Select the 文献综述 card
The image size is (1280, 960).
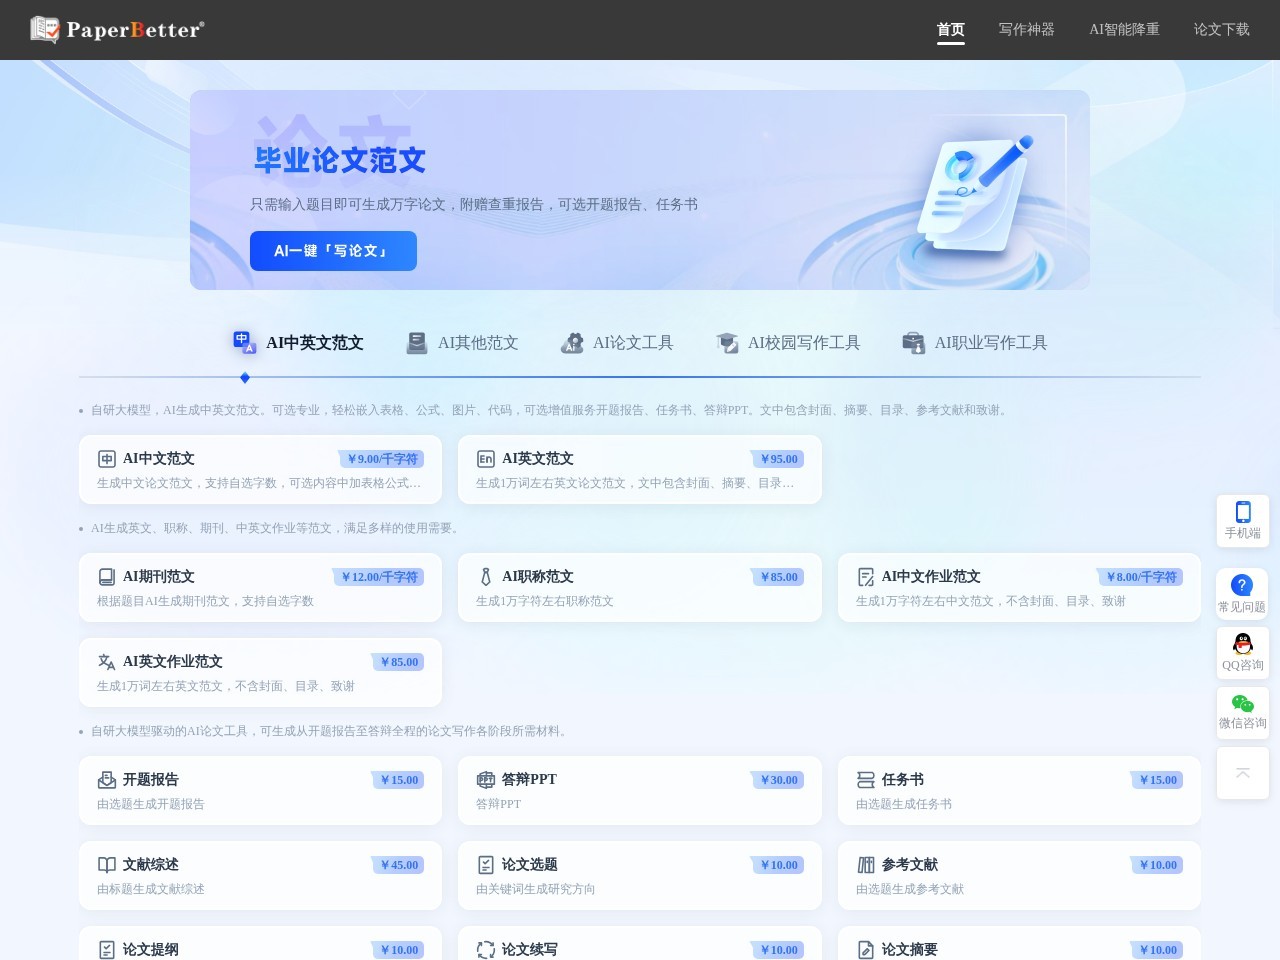click(260, 875)
